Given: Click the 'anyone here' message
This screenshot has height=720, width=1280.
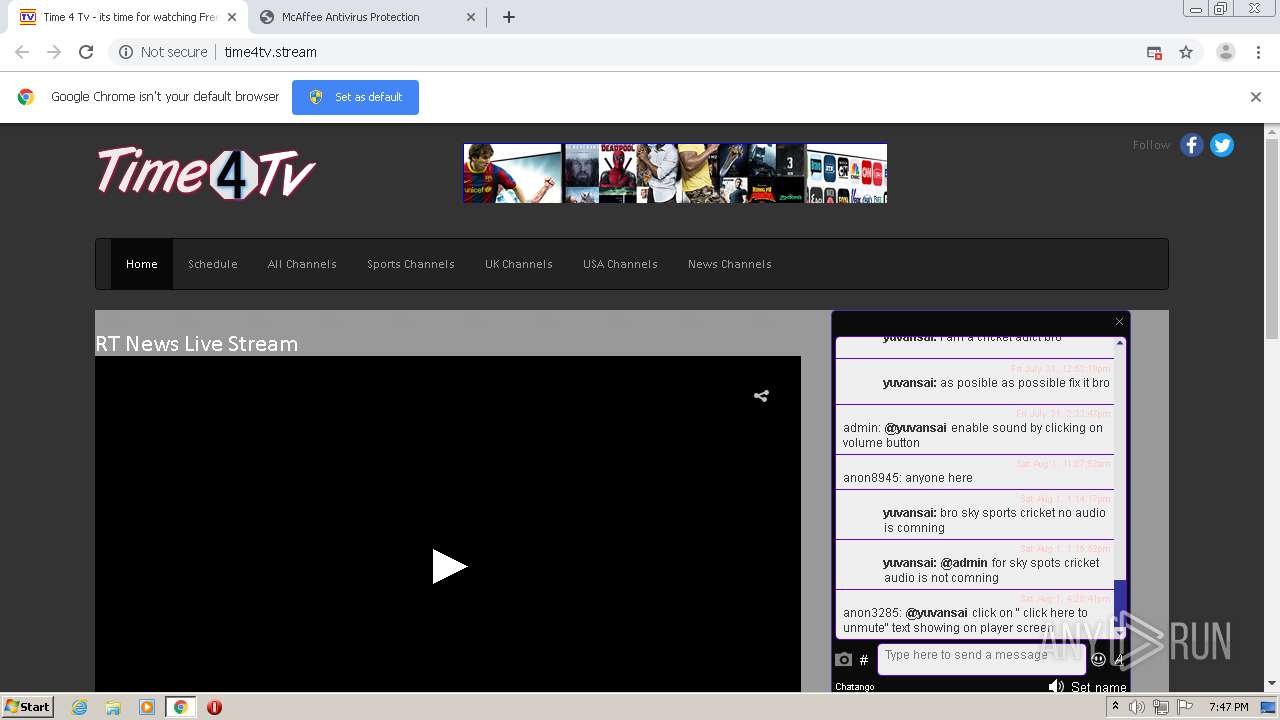Looking at the screenshot, I should click(x=975, y=472).
